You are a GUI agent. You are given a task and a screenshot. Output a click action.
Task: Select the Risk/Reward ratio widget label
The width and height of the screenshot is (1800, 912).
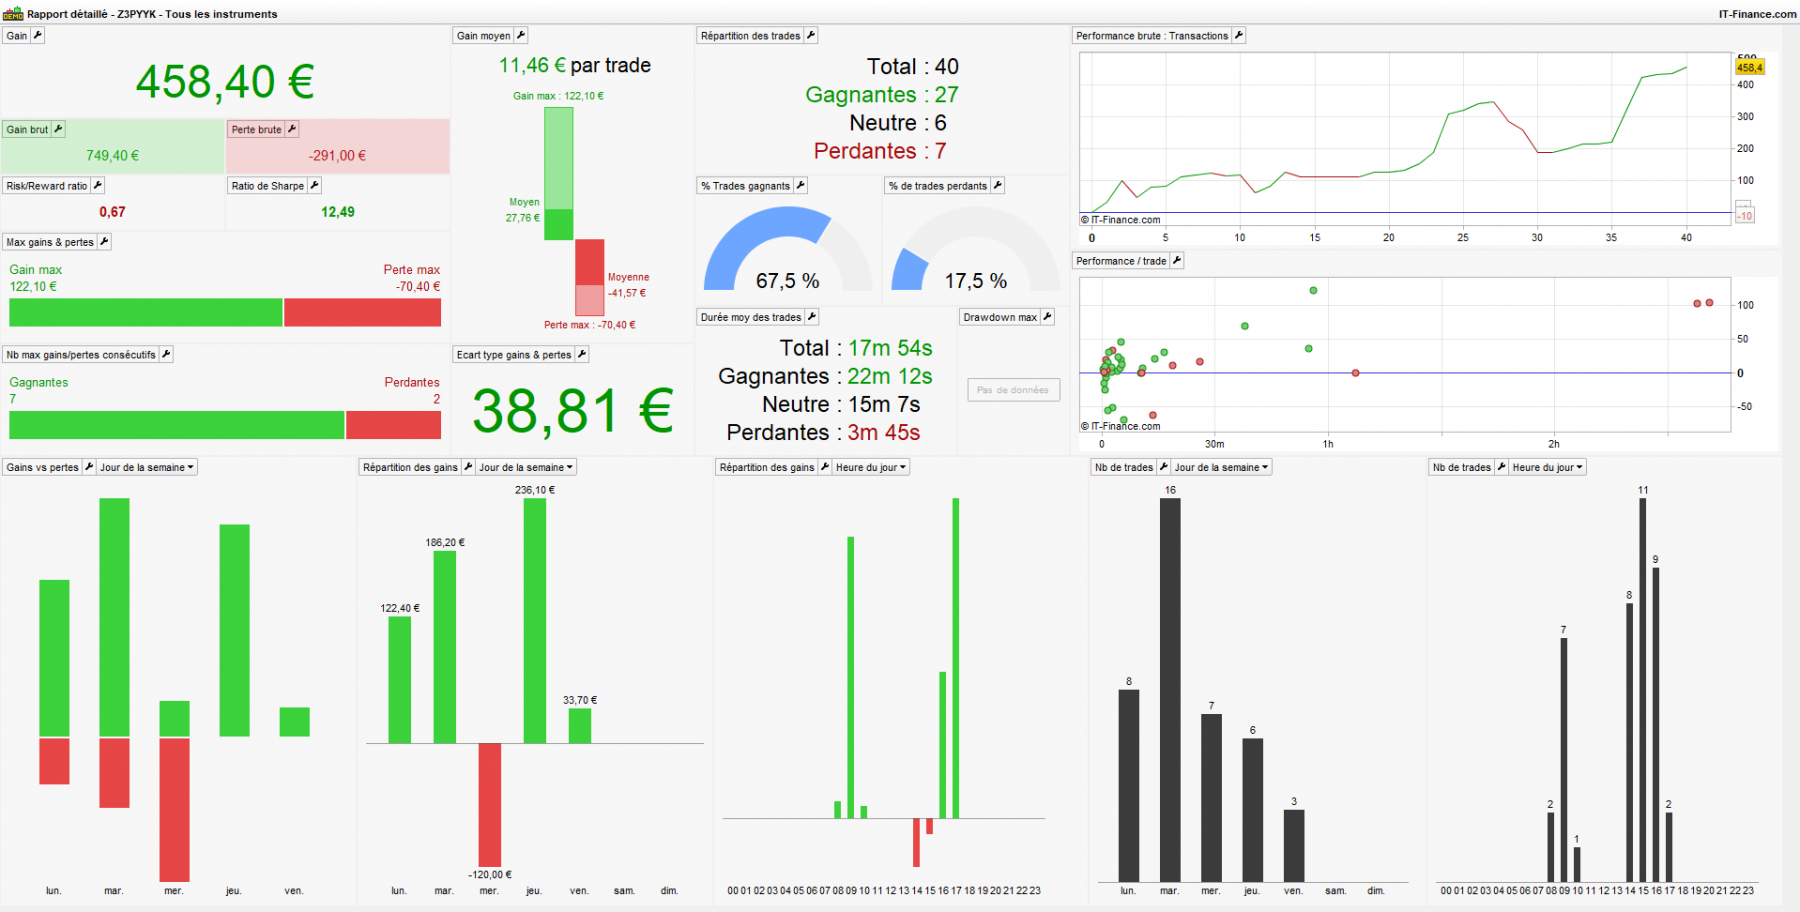(x=47, y=185)
